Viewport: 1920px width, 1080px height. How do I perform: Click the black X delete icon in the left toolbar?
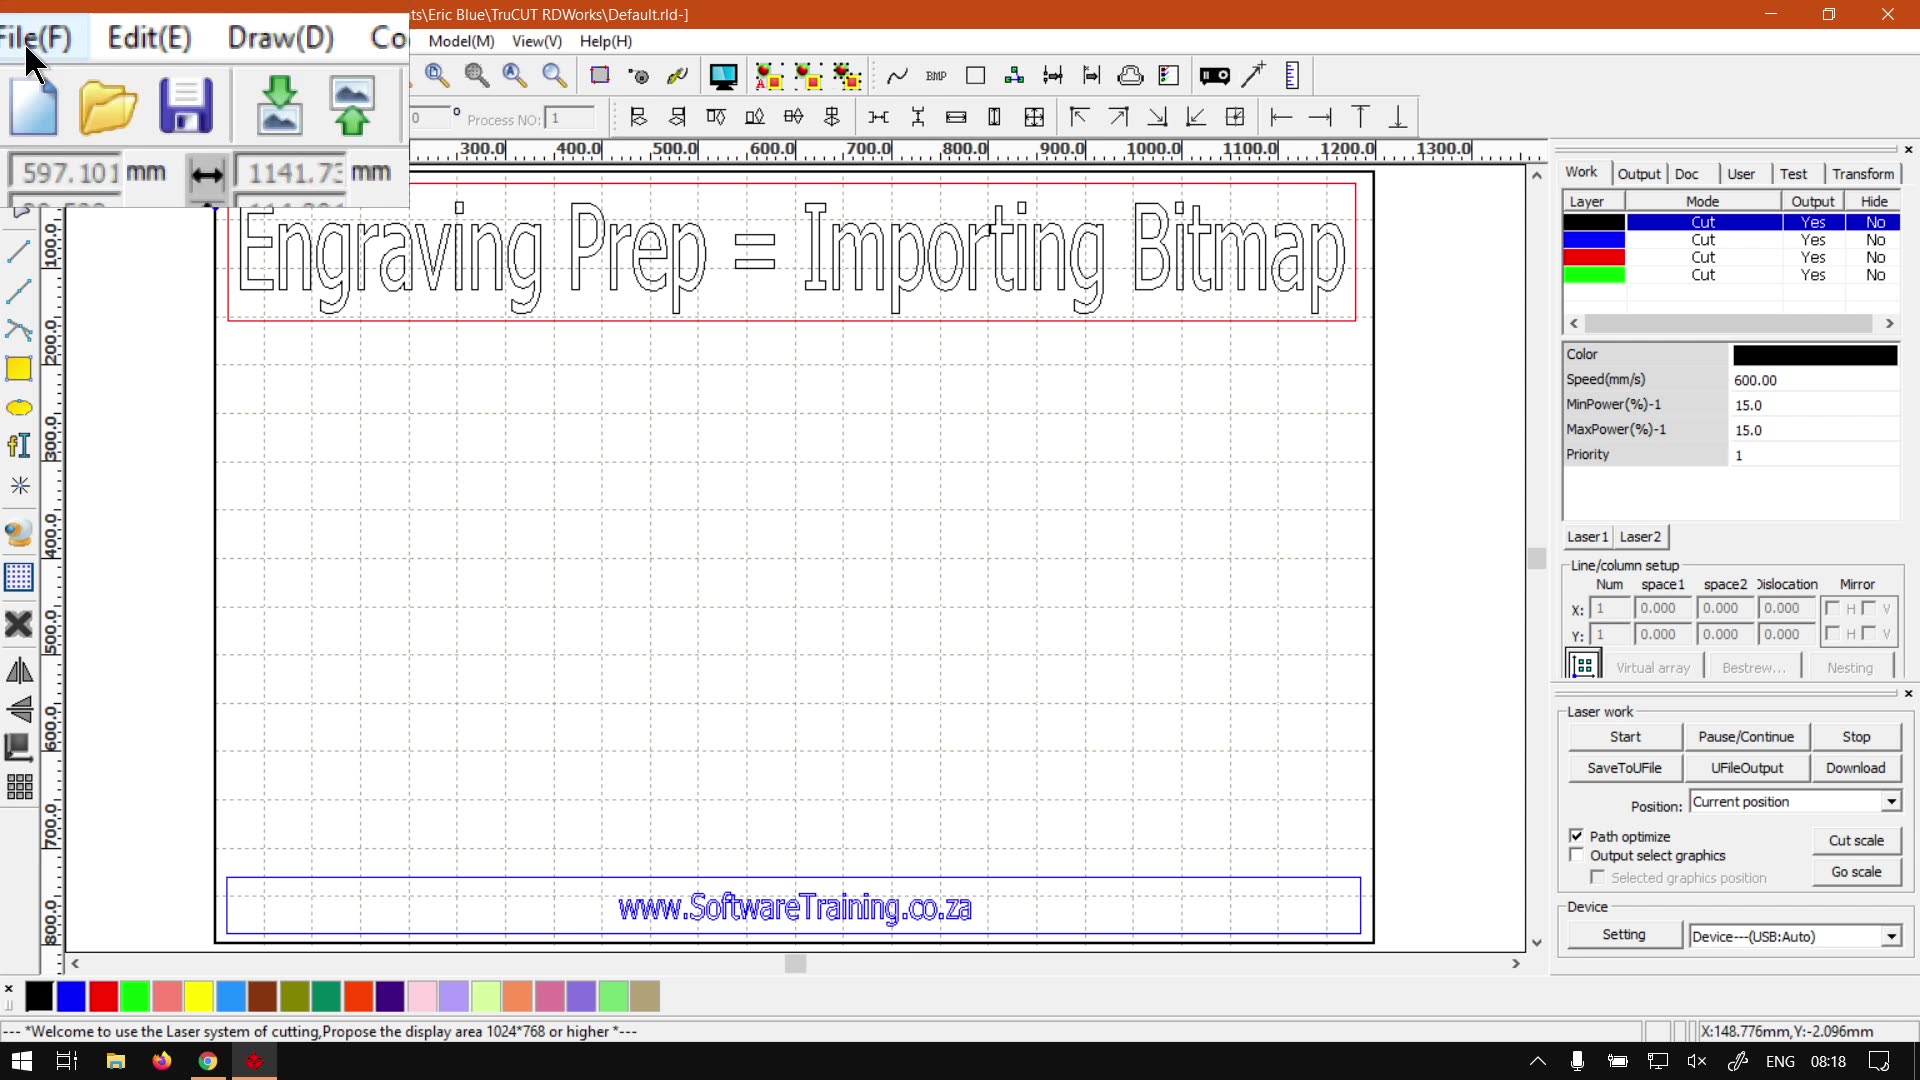click(19, 625)
